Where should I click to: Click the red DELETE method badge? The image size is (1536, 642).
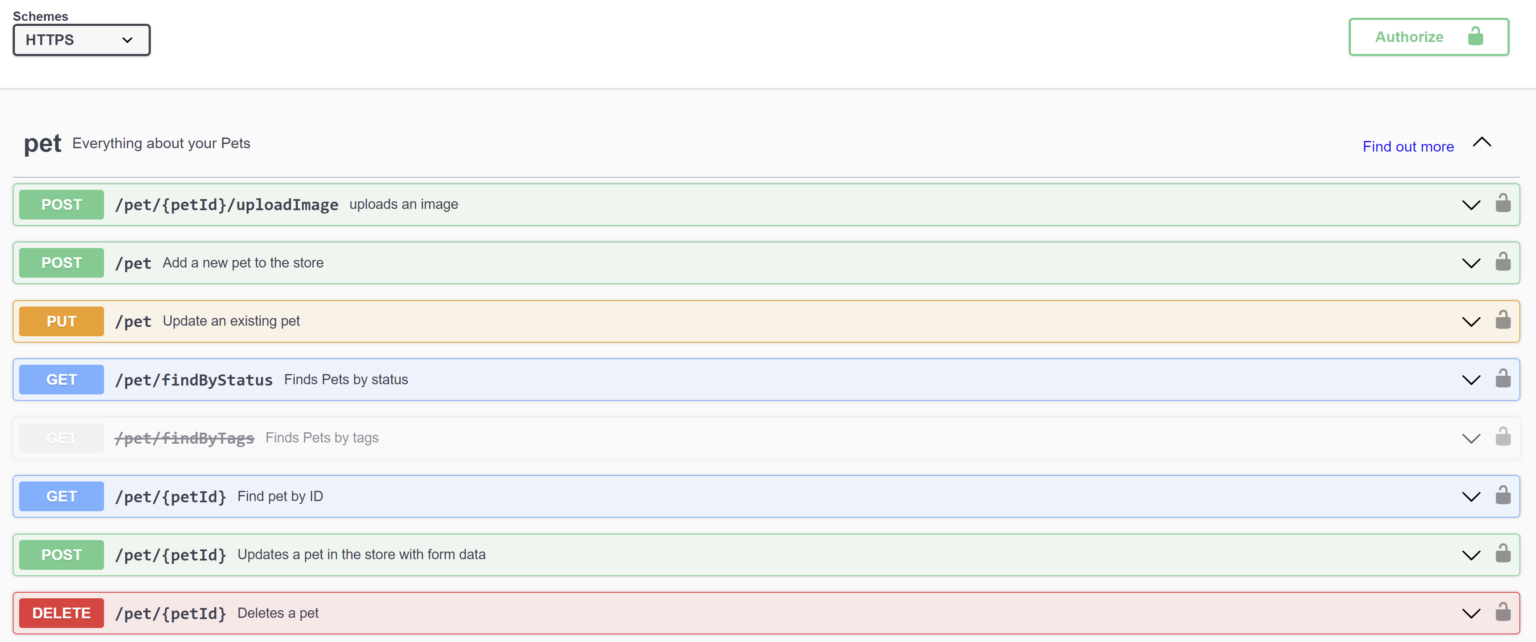[x=61, y=613]
